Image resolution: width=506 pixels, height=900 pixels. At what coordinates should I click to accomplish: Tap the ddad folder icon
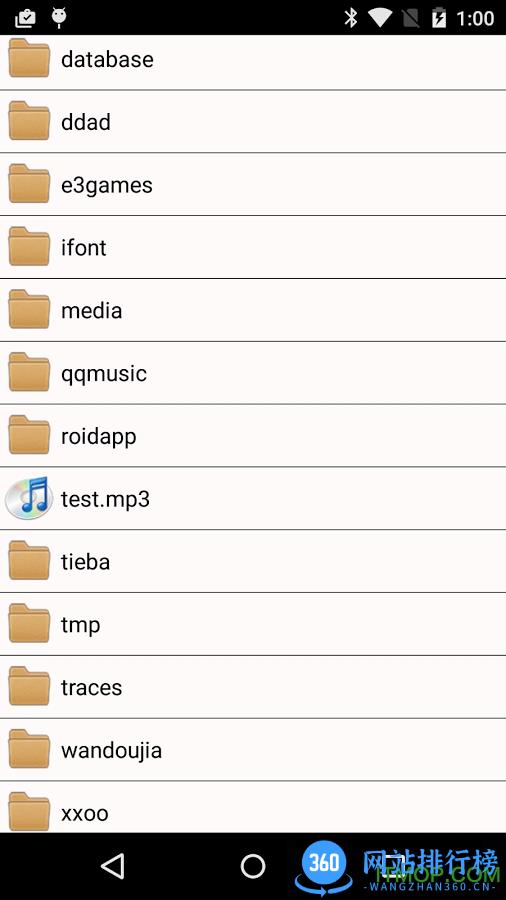pyautogui.click(x=29, y=121)
